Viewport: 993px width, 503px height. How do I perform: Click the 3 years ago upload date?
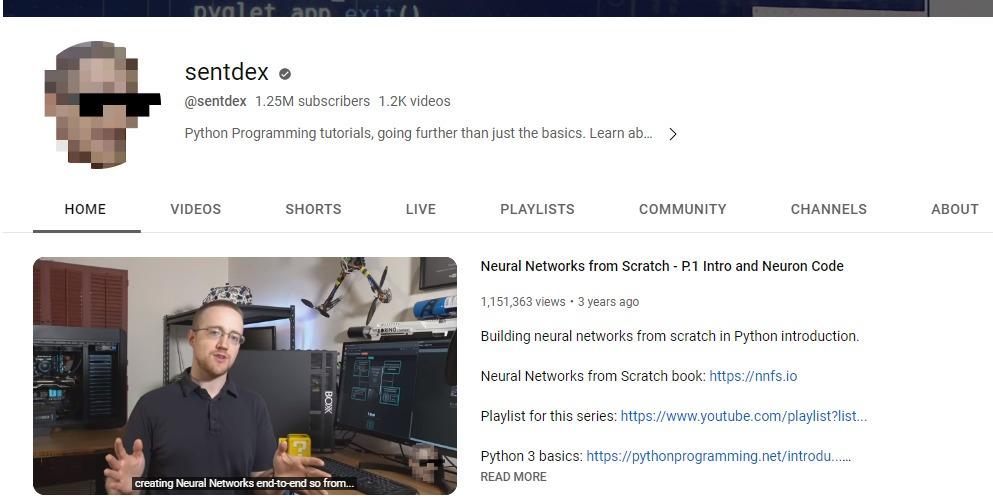pyautogui.click(x=608, y=302)
